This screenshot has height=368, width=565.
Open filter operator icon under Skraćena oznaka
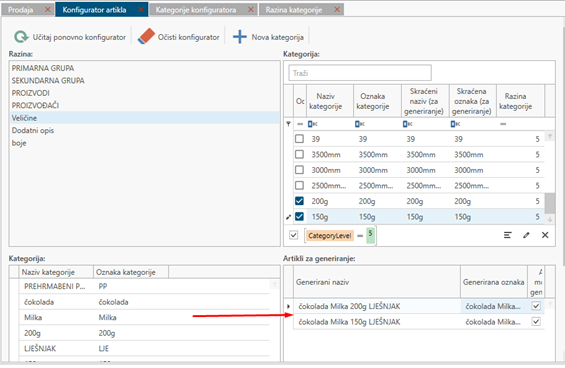(455, 124)
